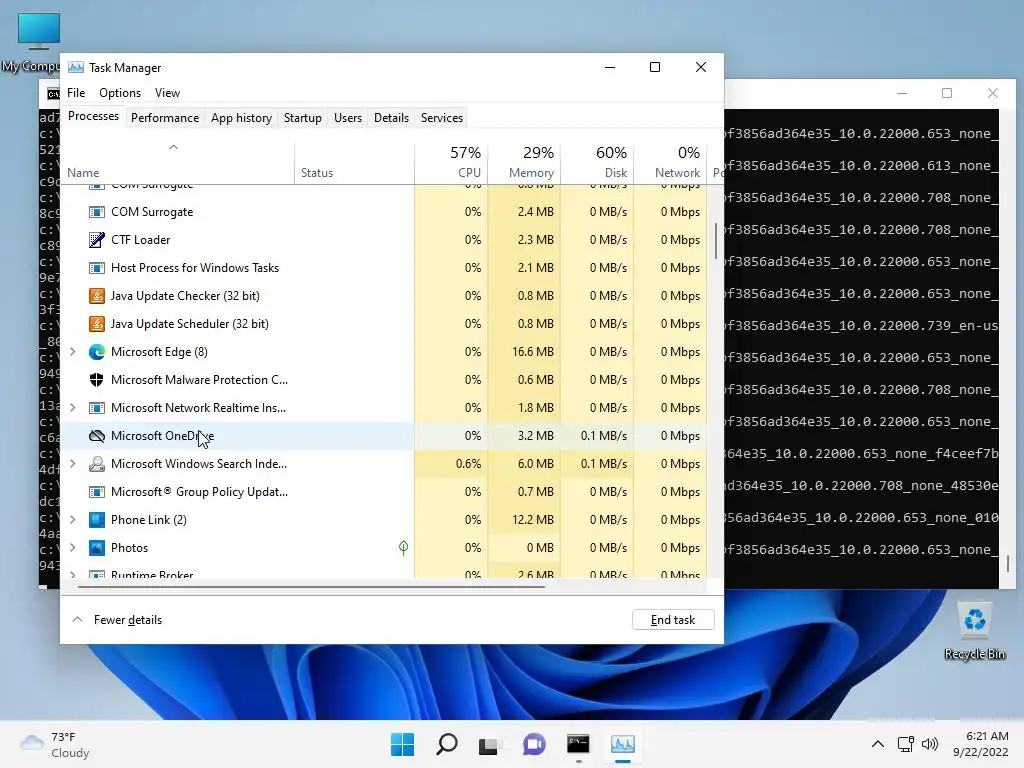Click the Task Manager title bar icon
Viewport: 1024px width, 768px height.
pyautogui.click(x=76, y=67)
